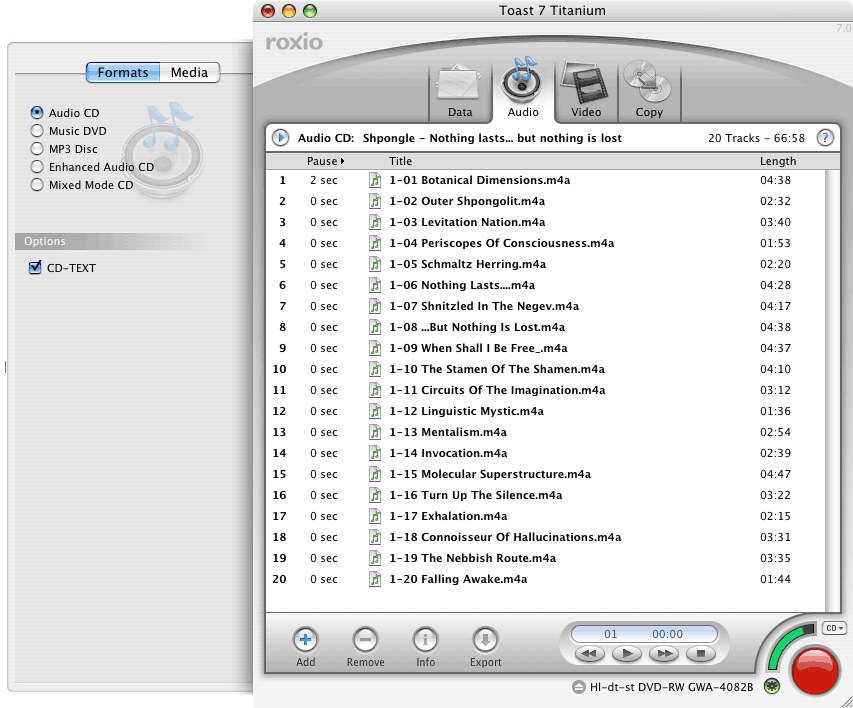The width and height of the screenshot is (853, 708).
Task: Click the file icon of Botanical Dimensions
Action: click(375, 180)
